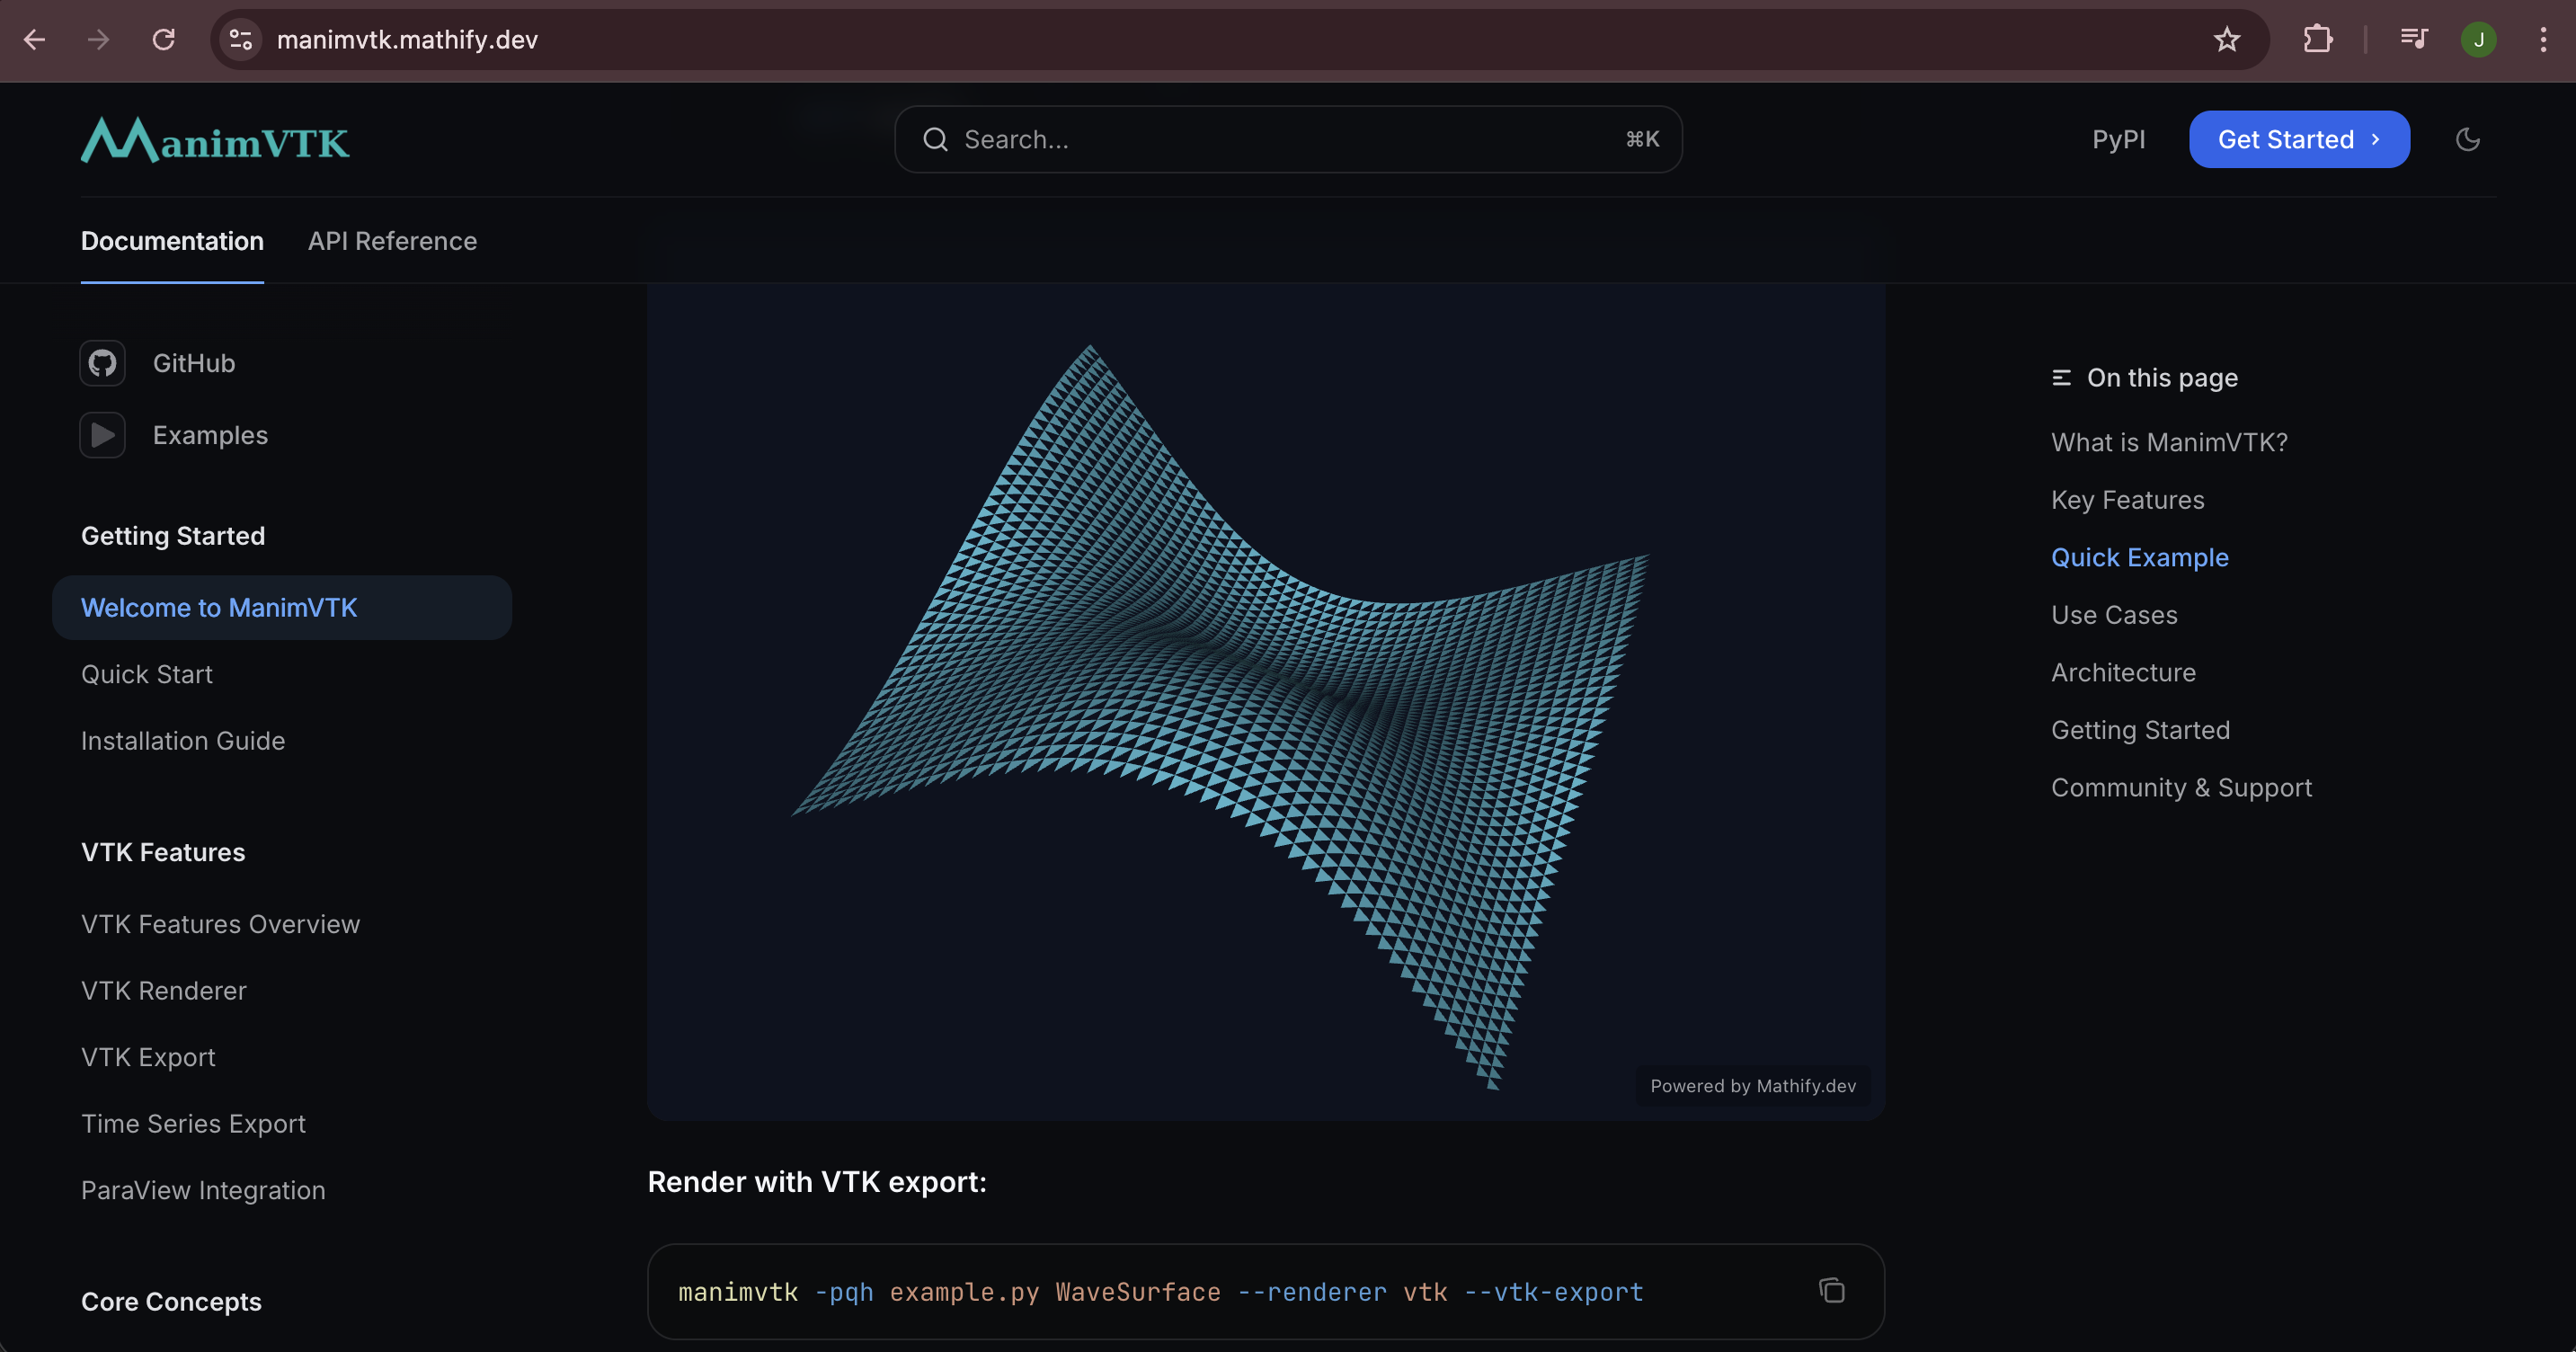Bookmark this page with star icon
The image size is (2576, 1352).
point(2226,40)
